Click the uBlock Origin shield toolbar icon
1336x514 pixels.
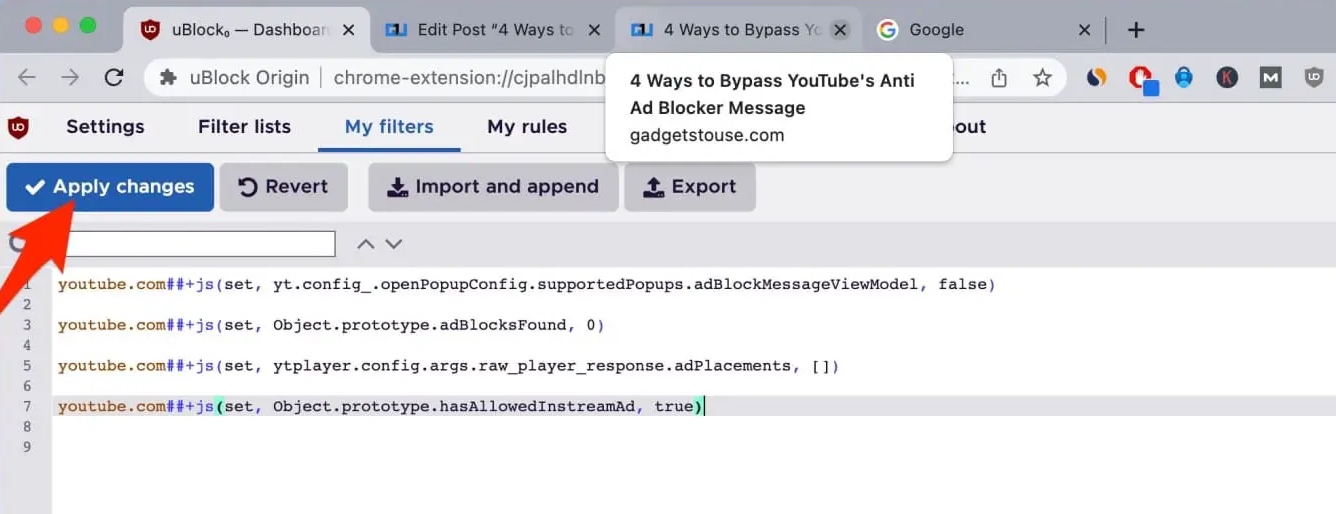(x=1314, y=77)
